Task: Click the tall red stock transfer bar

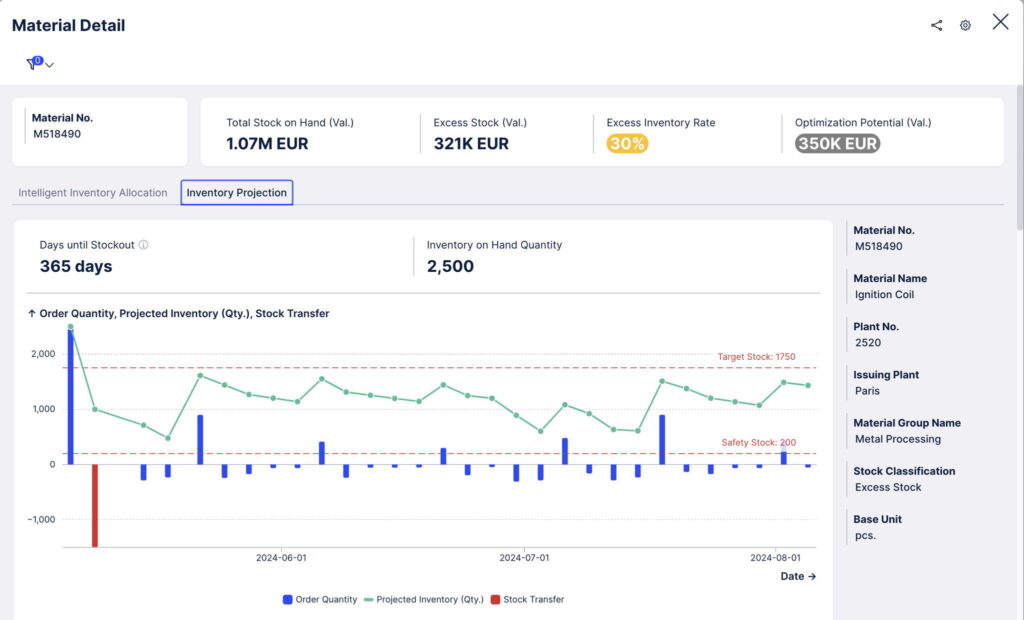Action: tap(94, 505)
